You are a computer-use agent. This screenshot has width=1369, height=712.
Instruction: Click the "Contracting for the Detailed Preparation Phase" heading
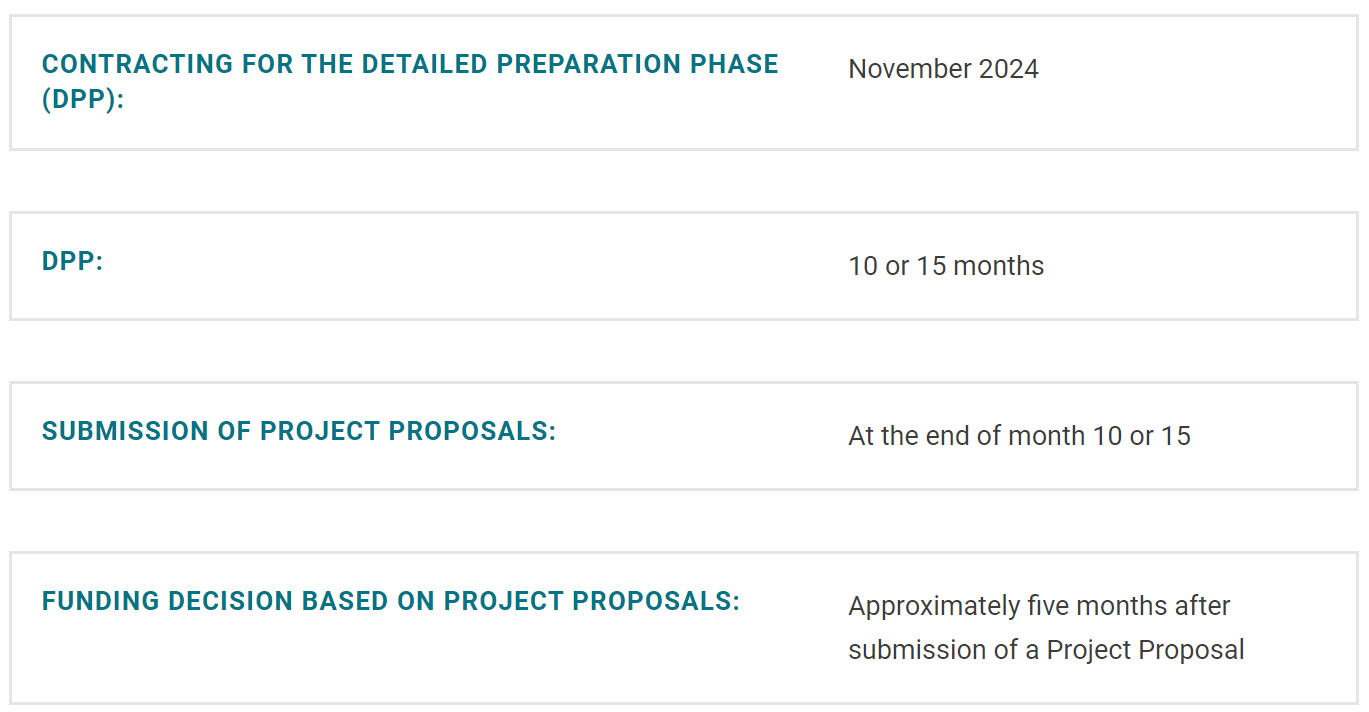[410, 64]
